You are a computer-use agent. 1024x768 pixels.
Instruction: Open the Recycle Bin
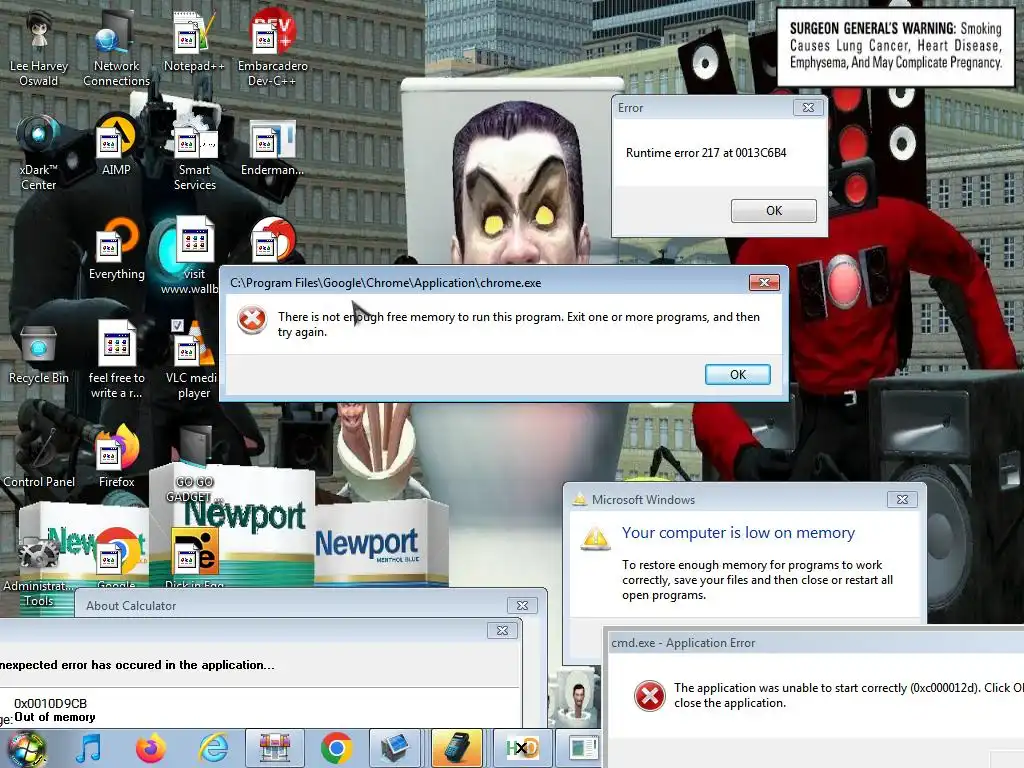(x=39, y=353)
